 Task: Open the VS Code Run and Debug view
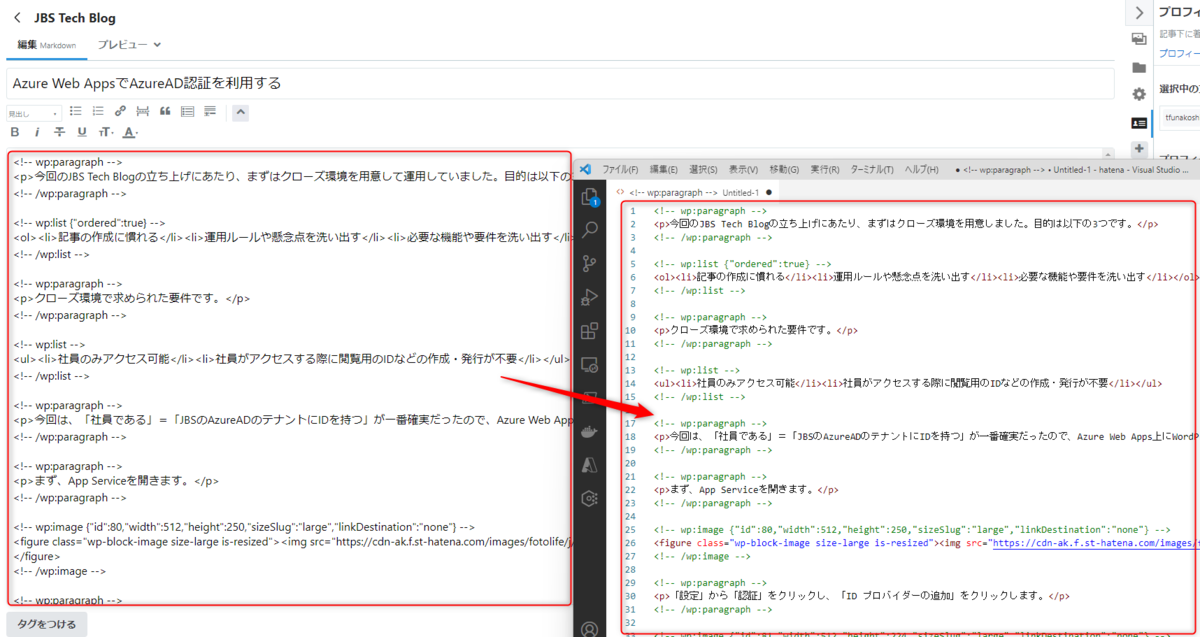[x=590, y=297]
